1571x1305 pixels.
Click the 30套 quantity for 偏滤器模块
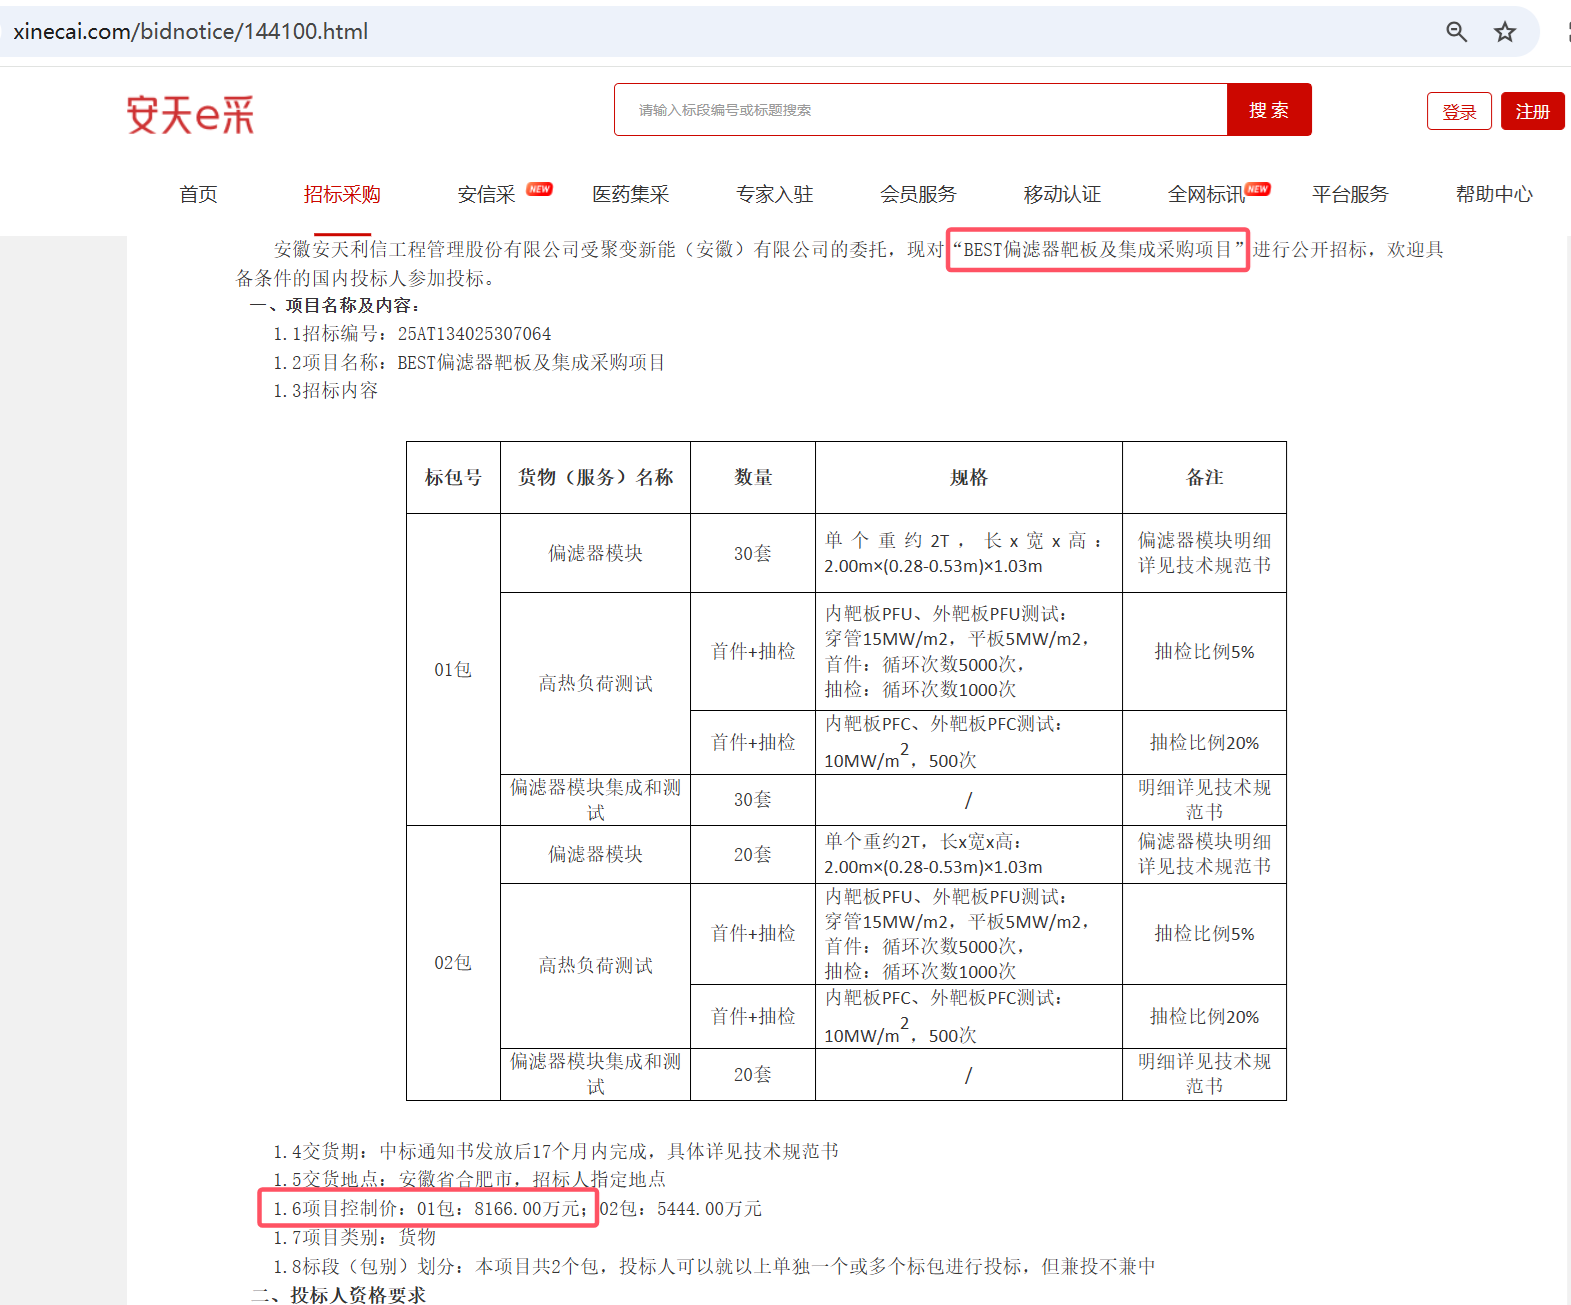[x=753, y=553]
